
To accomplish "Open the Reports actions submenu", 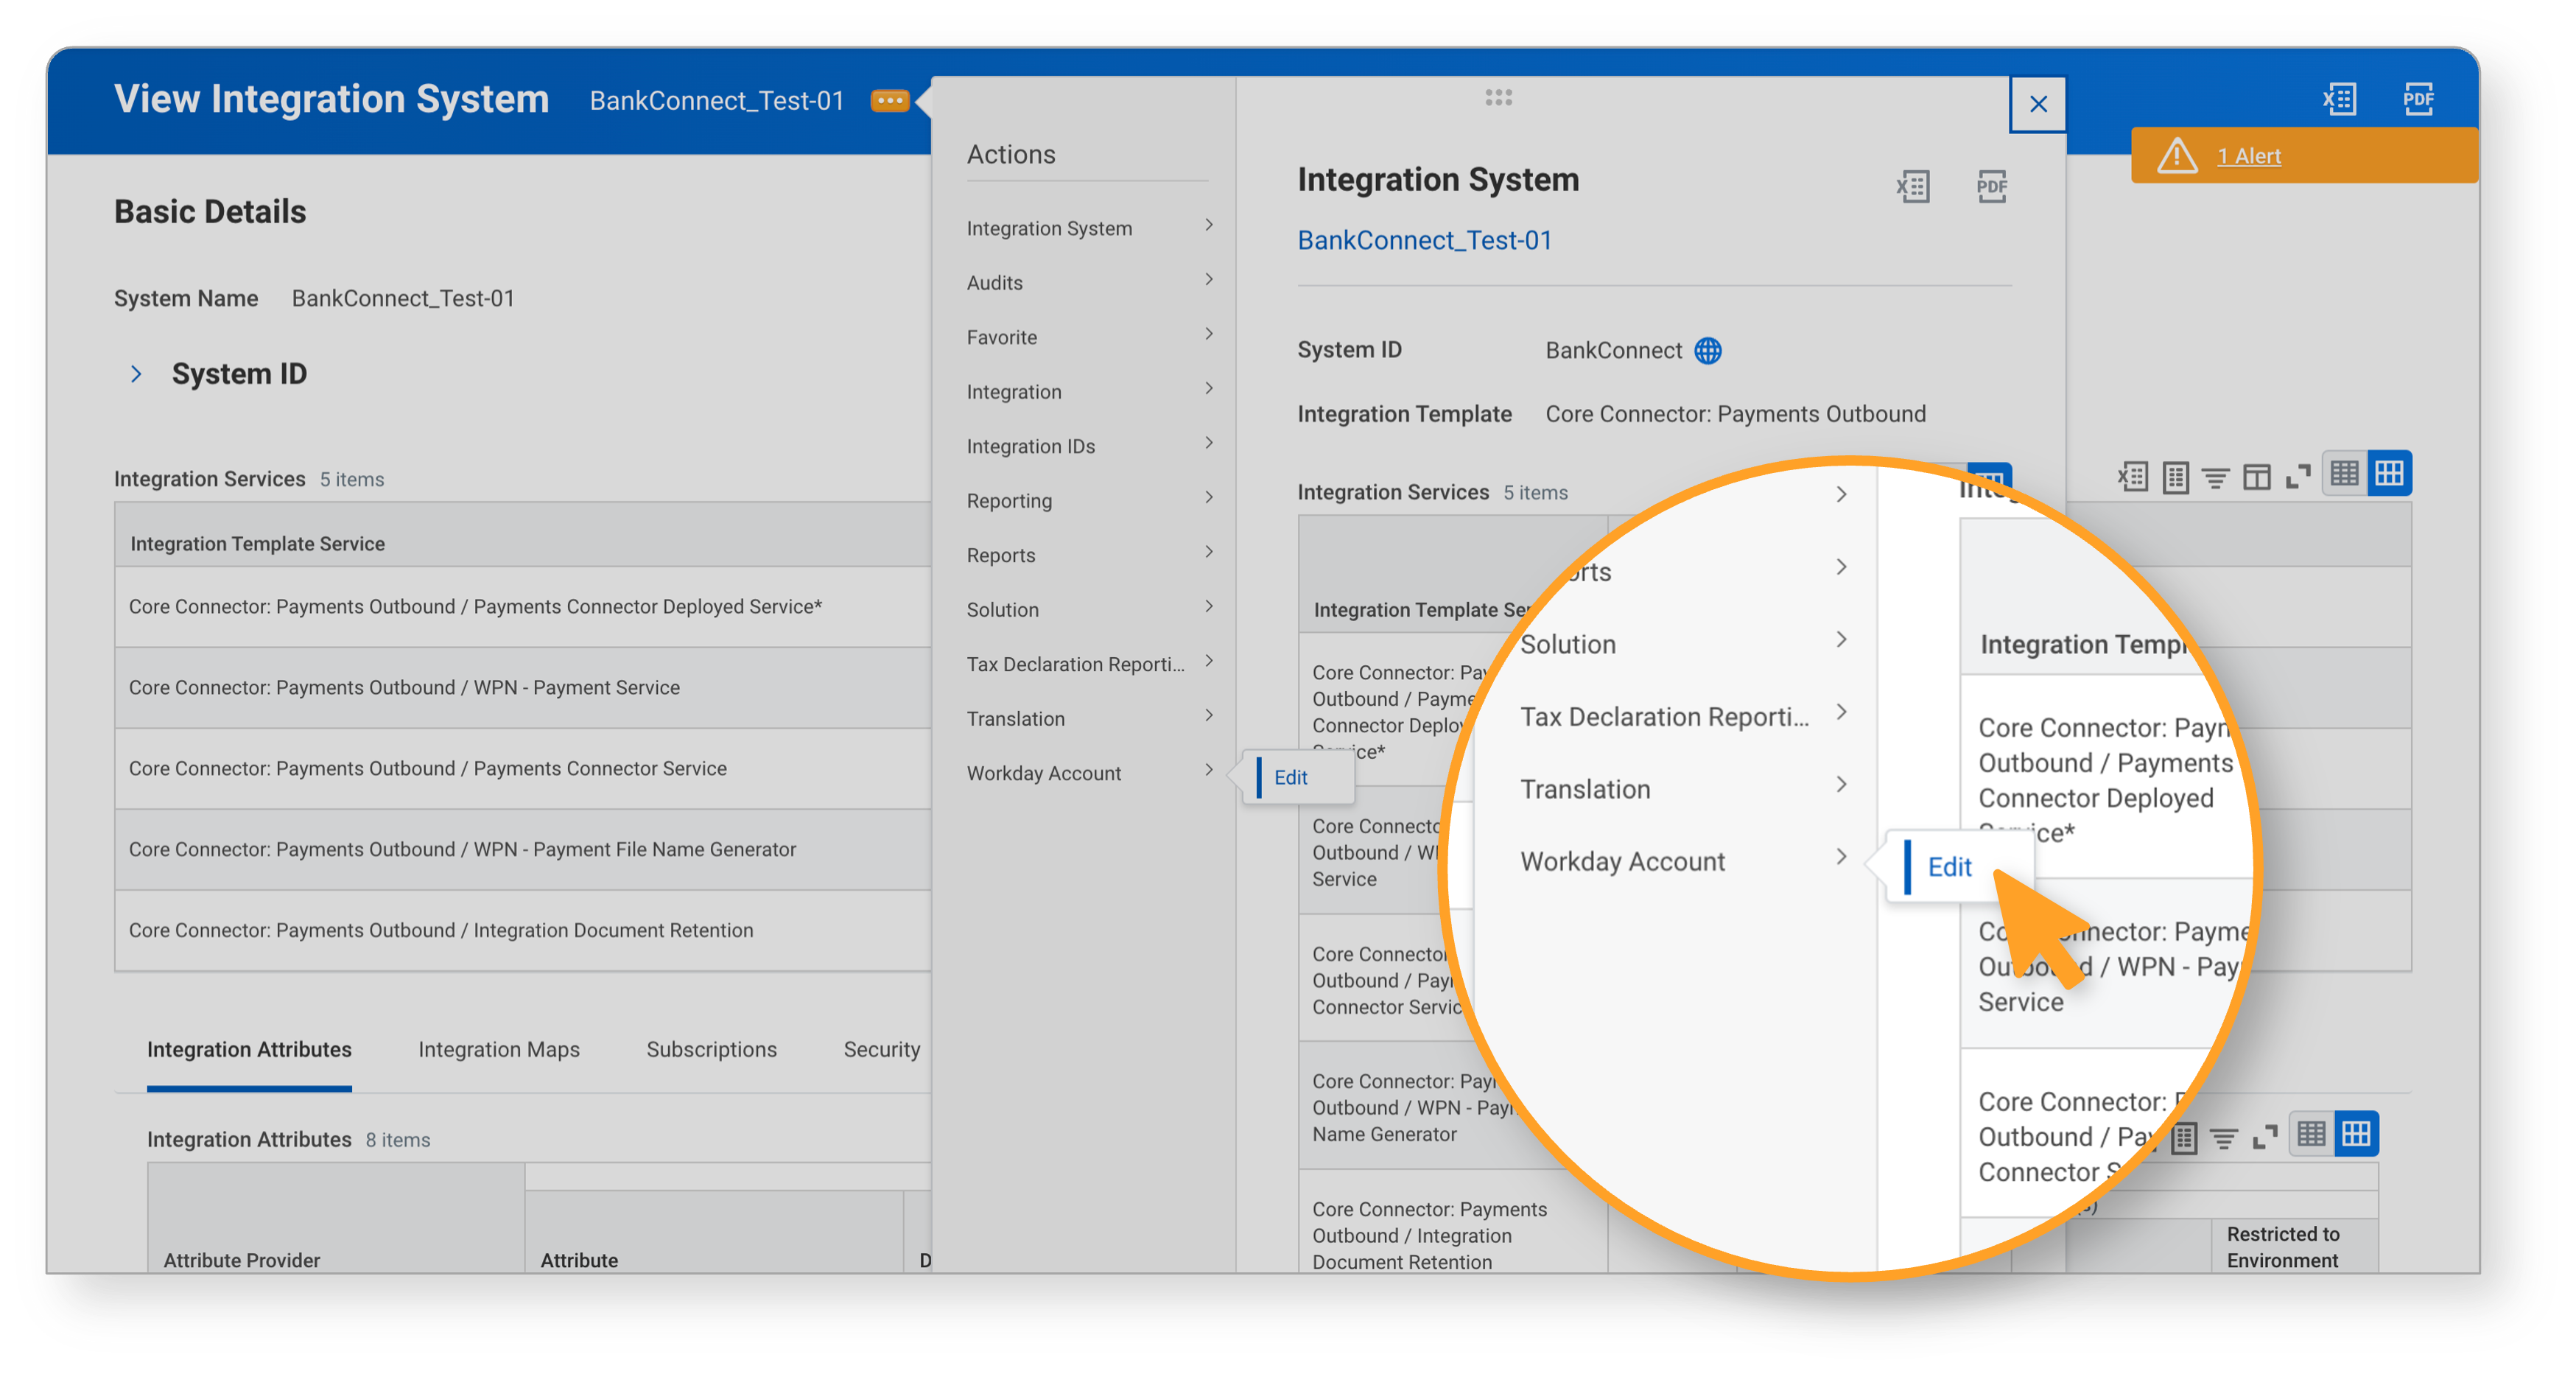I will click(x=1088, y=555).
